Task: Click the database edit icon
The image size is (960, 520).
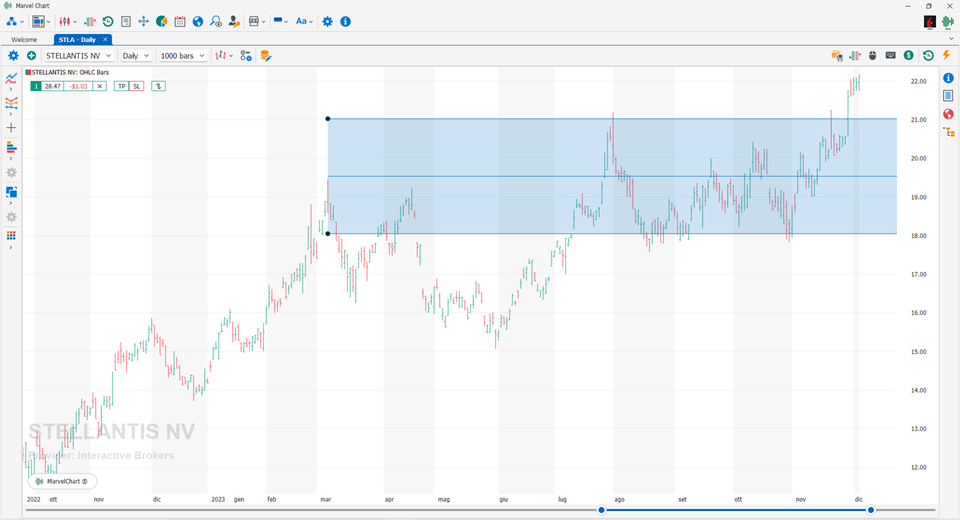Action: (x=266, y=56)
